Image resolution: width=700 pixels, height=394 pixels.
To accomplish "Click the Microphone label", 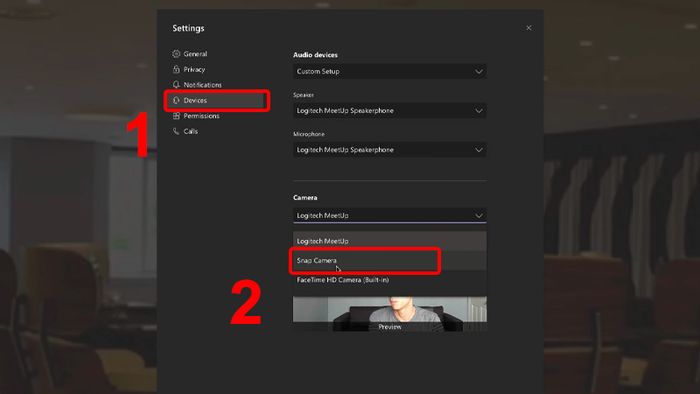I will [x=308, y=134].
